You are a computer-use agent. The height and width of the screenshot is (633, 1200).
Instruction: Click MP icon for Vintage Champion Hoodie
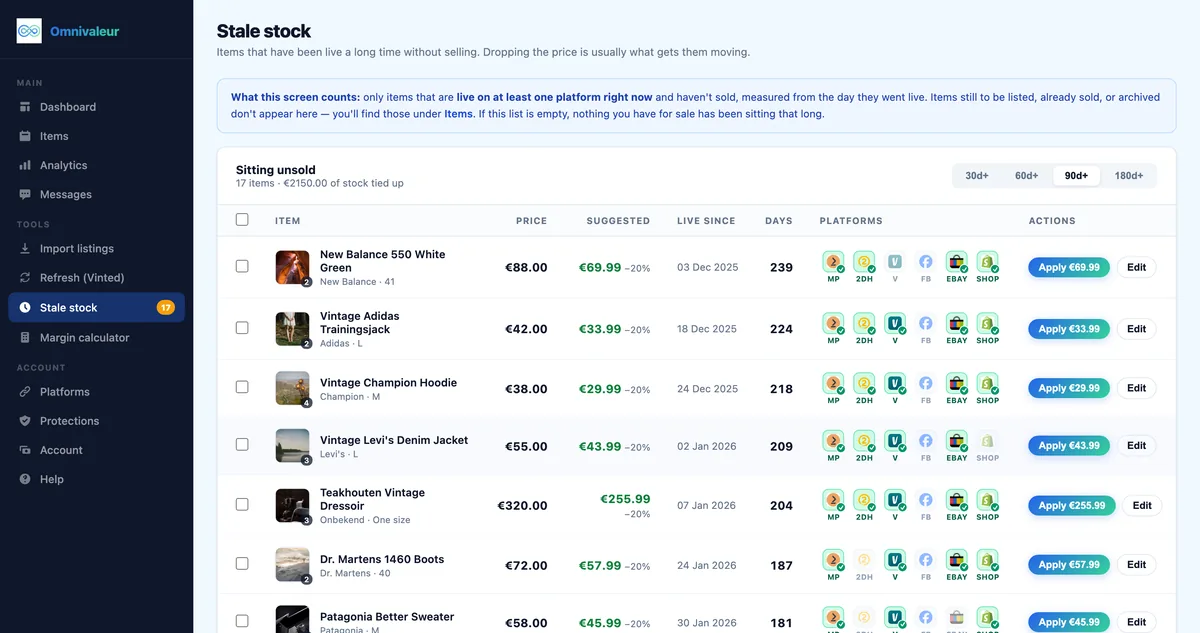(x=833, y=383)
